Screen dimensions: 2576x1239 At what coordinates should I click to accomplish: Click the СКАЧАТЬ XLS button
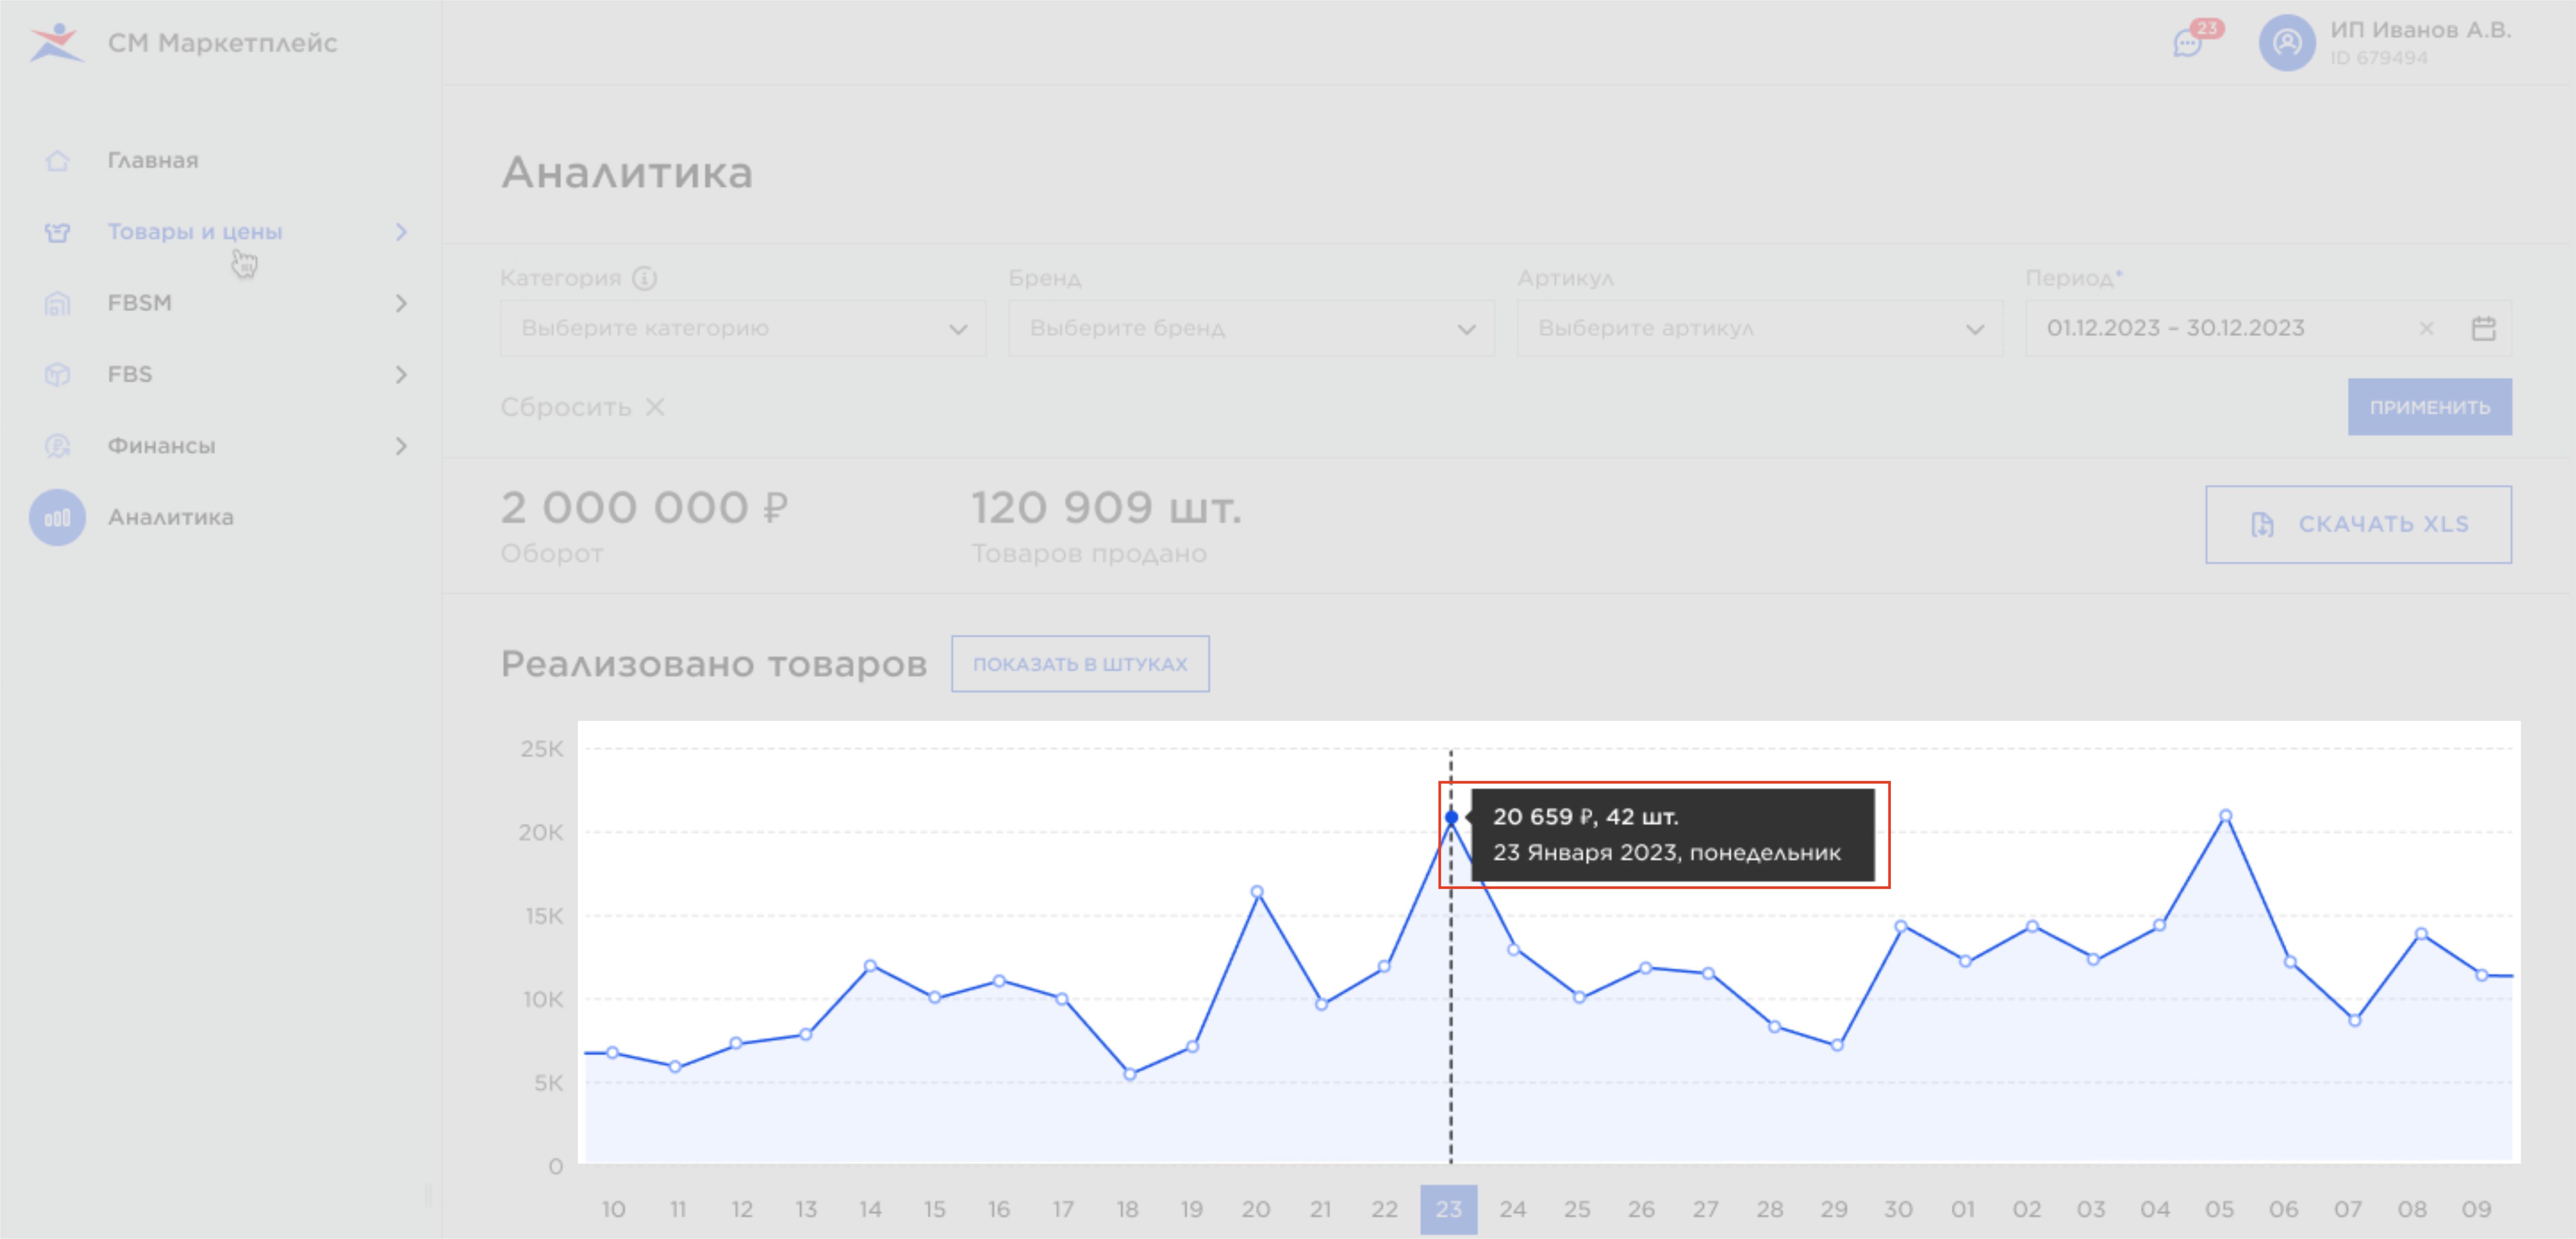pos(2358,525)
